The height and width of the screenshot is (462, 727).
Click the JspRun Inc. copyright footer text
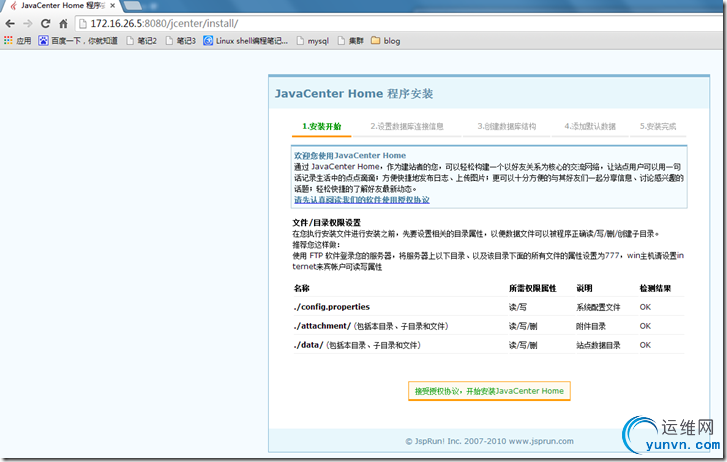click(x=489, y=441)
